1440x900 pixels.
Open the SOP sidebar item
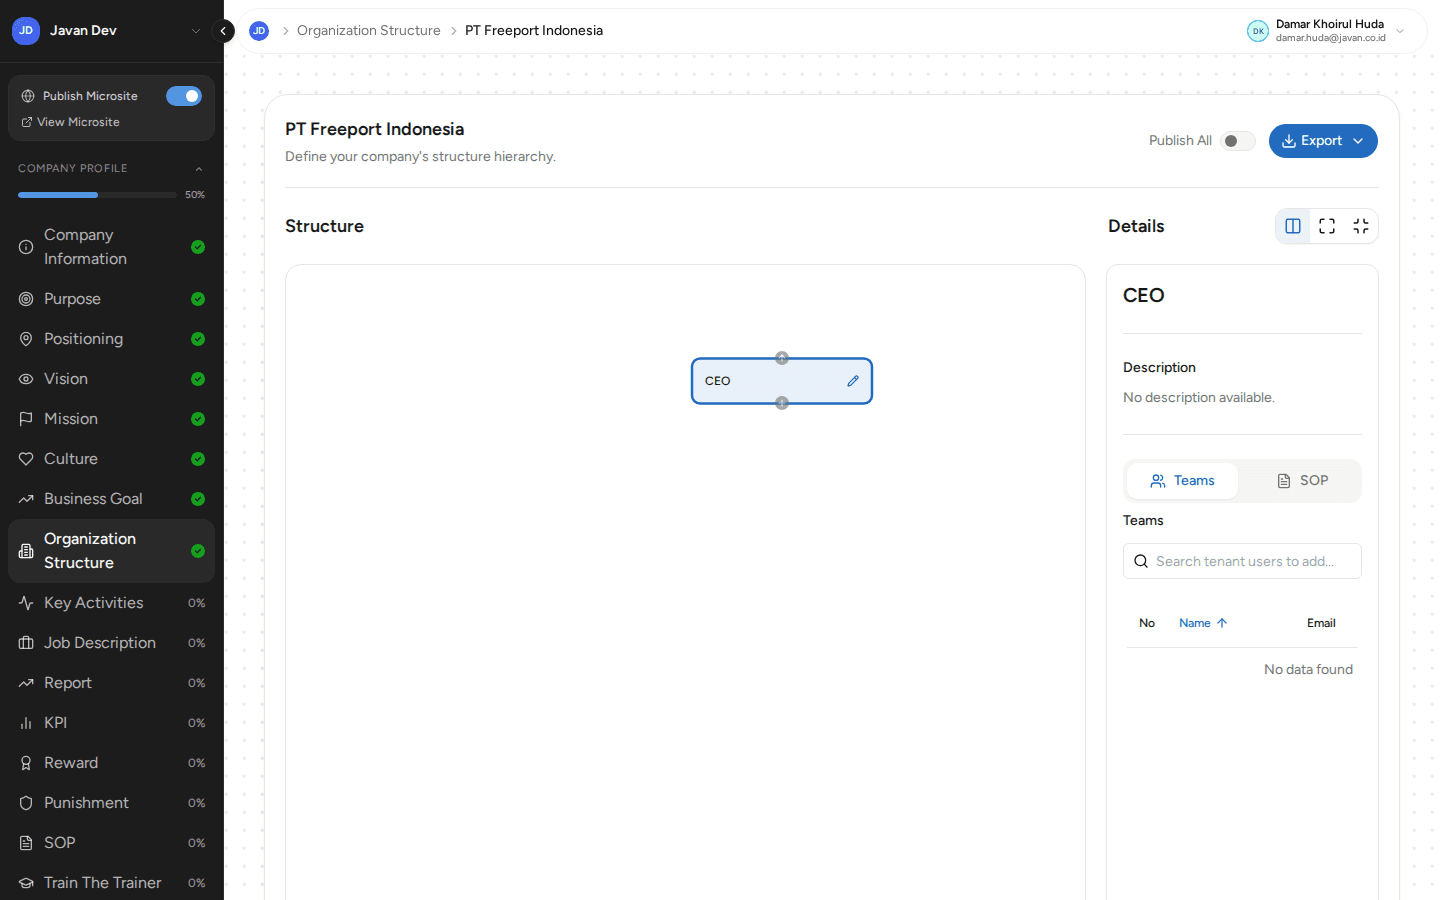point(111,843)
